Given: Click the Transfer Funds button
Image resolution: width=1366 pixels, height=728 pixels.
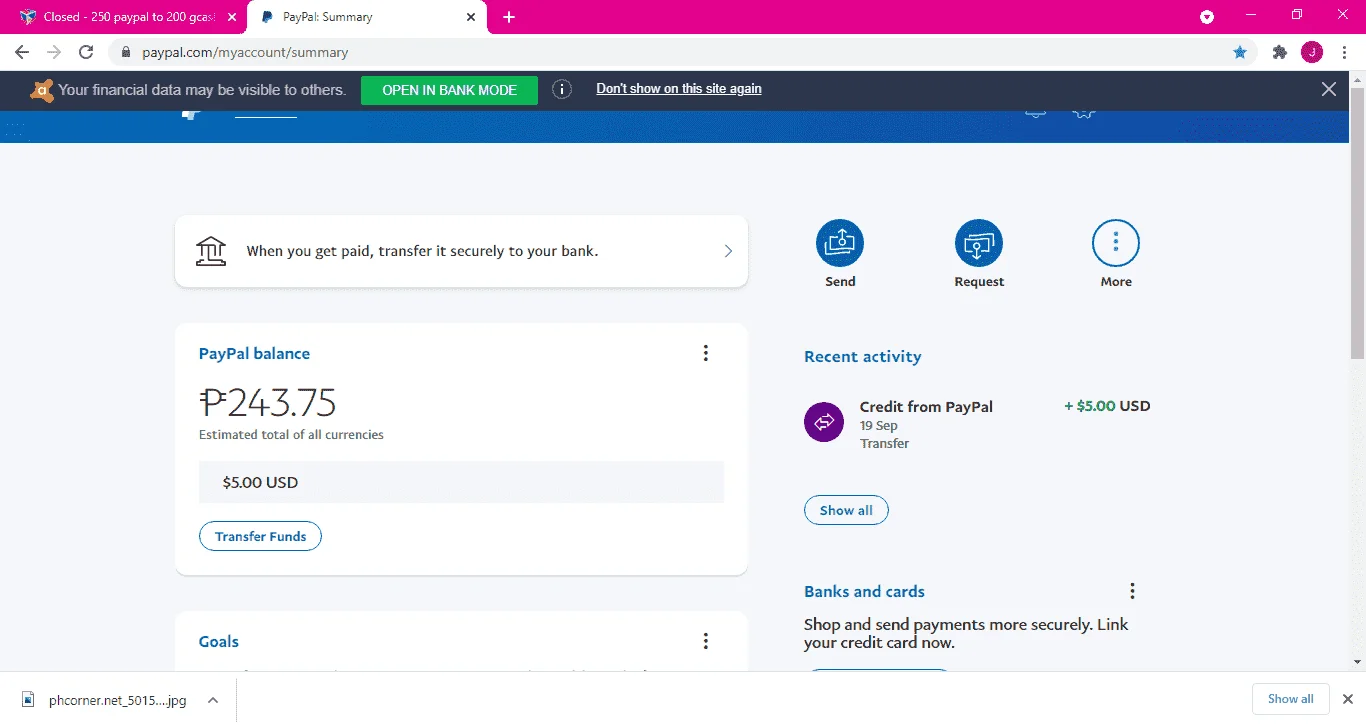Looking at the screenshot, I should [260, 536].
